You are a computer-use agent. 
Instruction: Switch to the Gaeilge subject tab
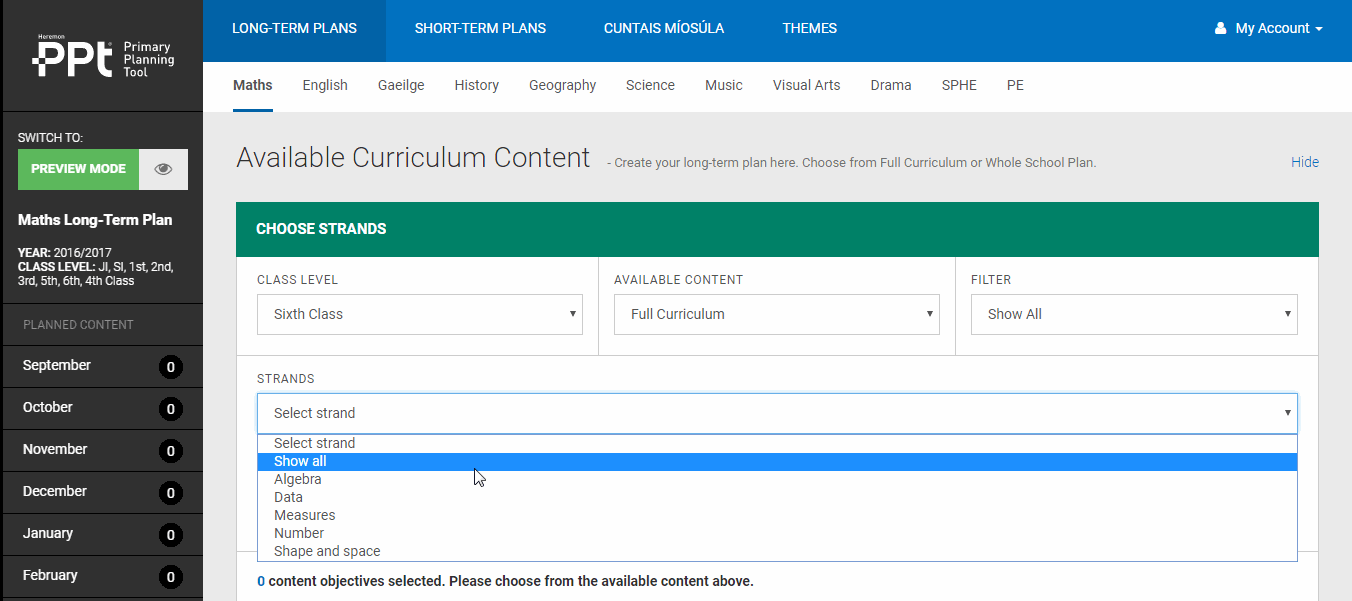[401, 85]
